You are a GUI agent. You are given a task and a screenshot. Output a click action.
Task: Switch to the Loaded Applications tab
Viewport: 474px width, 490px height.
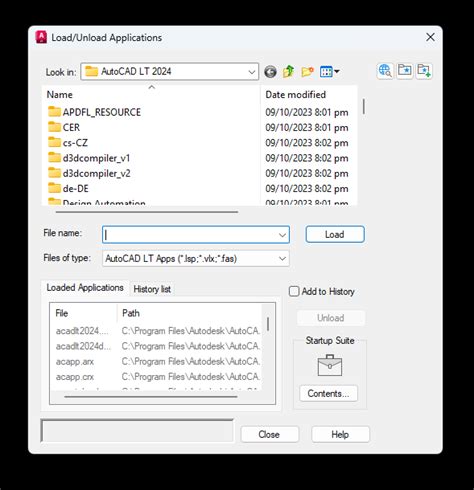coord(85,288)
